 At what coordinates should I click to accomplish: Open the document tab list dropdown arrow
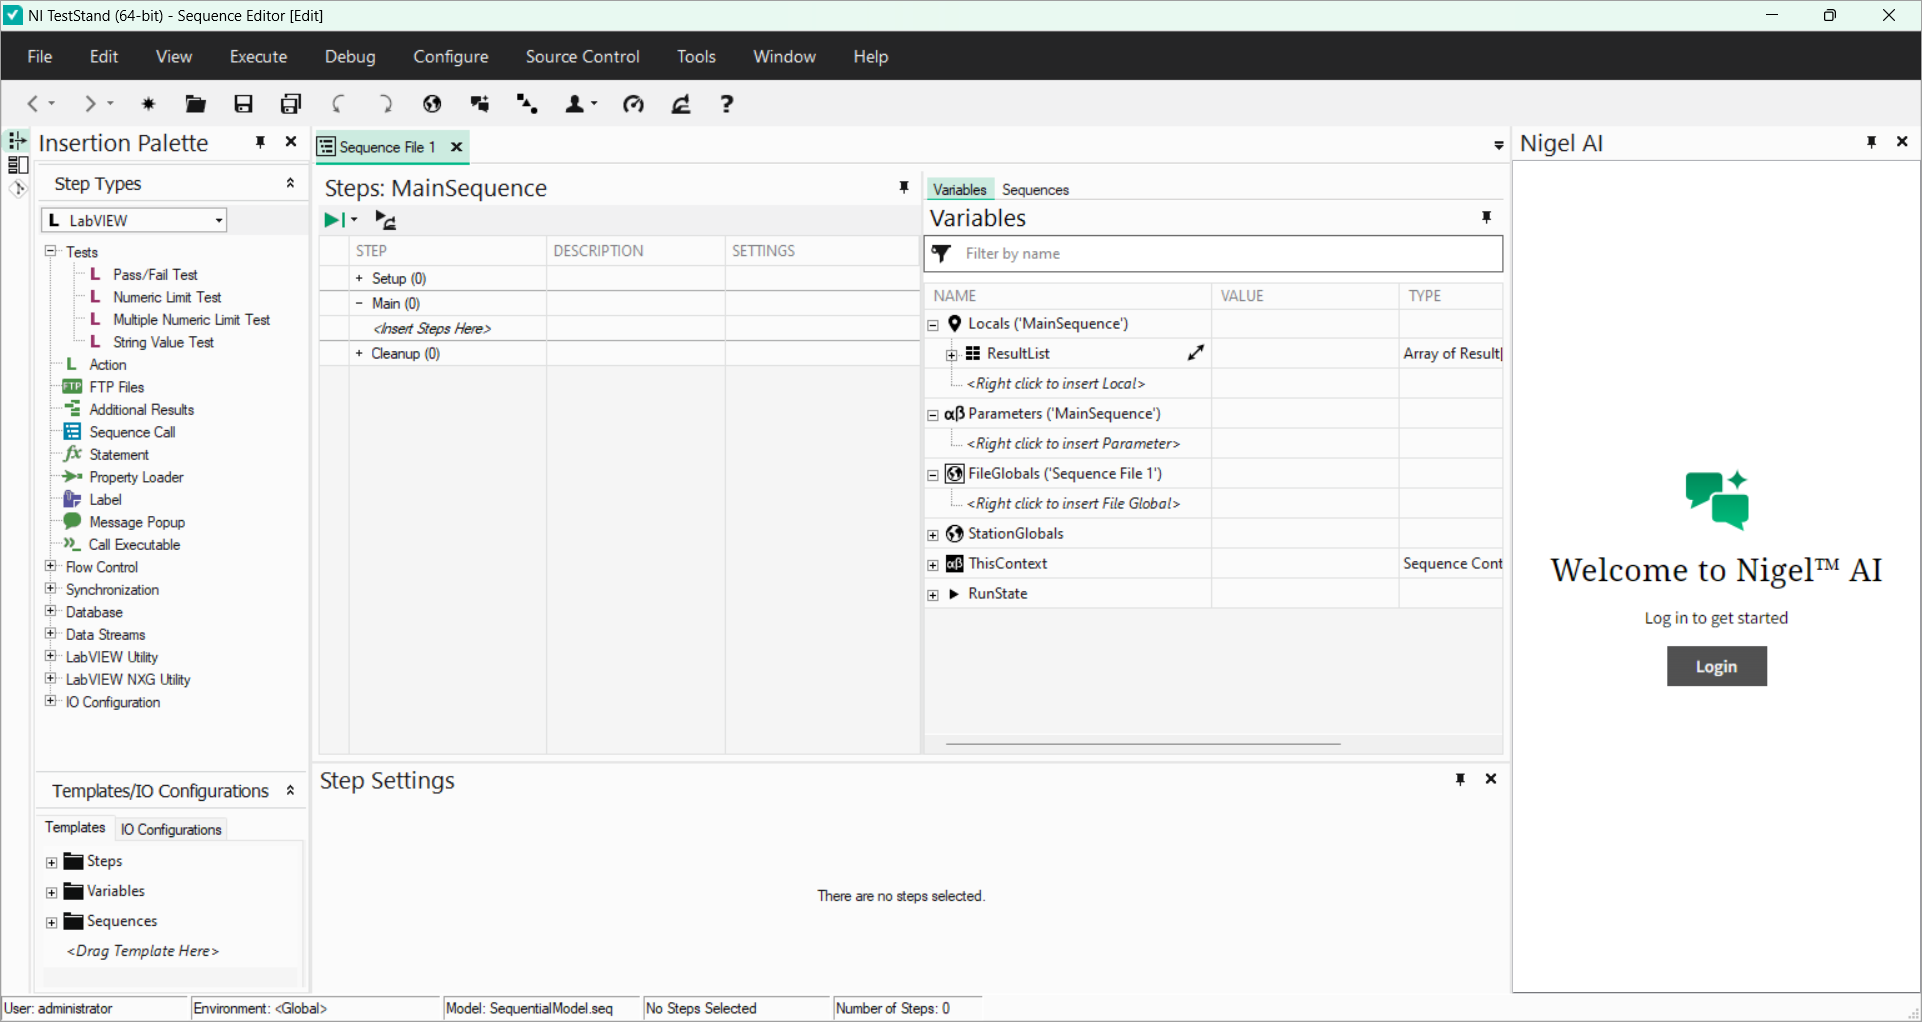coord(1498,146)
